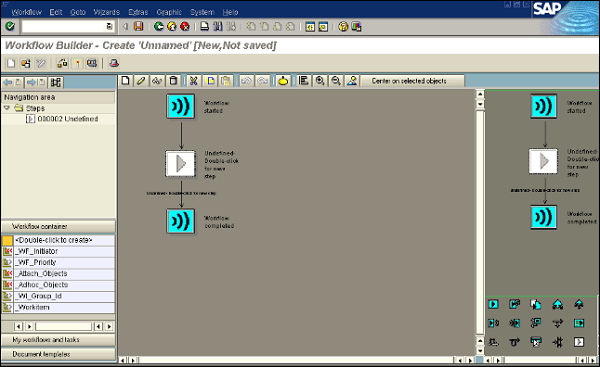Open the Extras menu
Screen dimensions: 600x367
click(138, 12)
